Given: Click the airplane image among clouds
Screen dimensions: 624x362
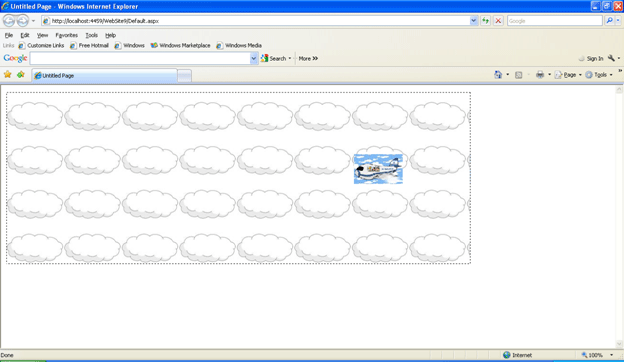Looking at the screenshot, I should [378, 169].
